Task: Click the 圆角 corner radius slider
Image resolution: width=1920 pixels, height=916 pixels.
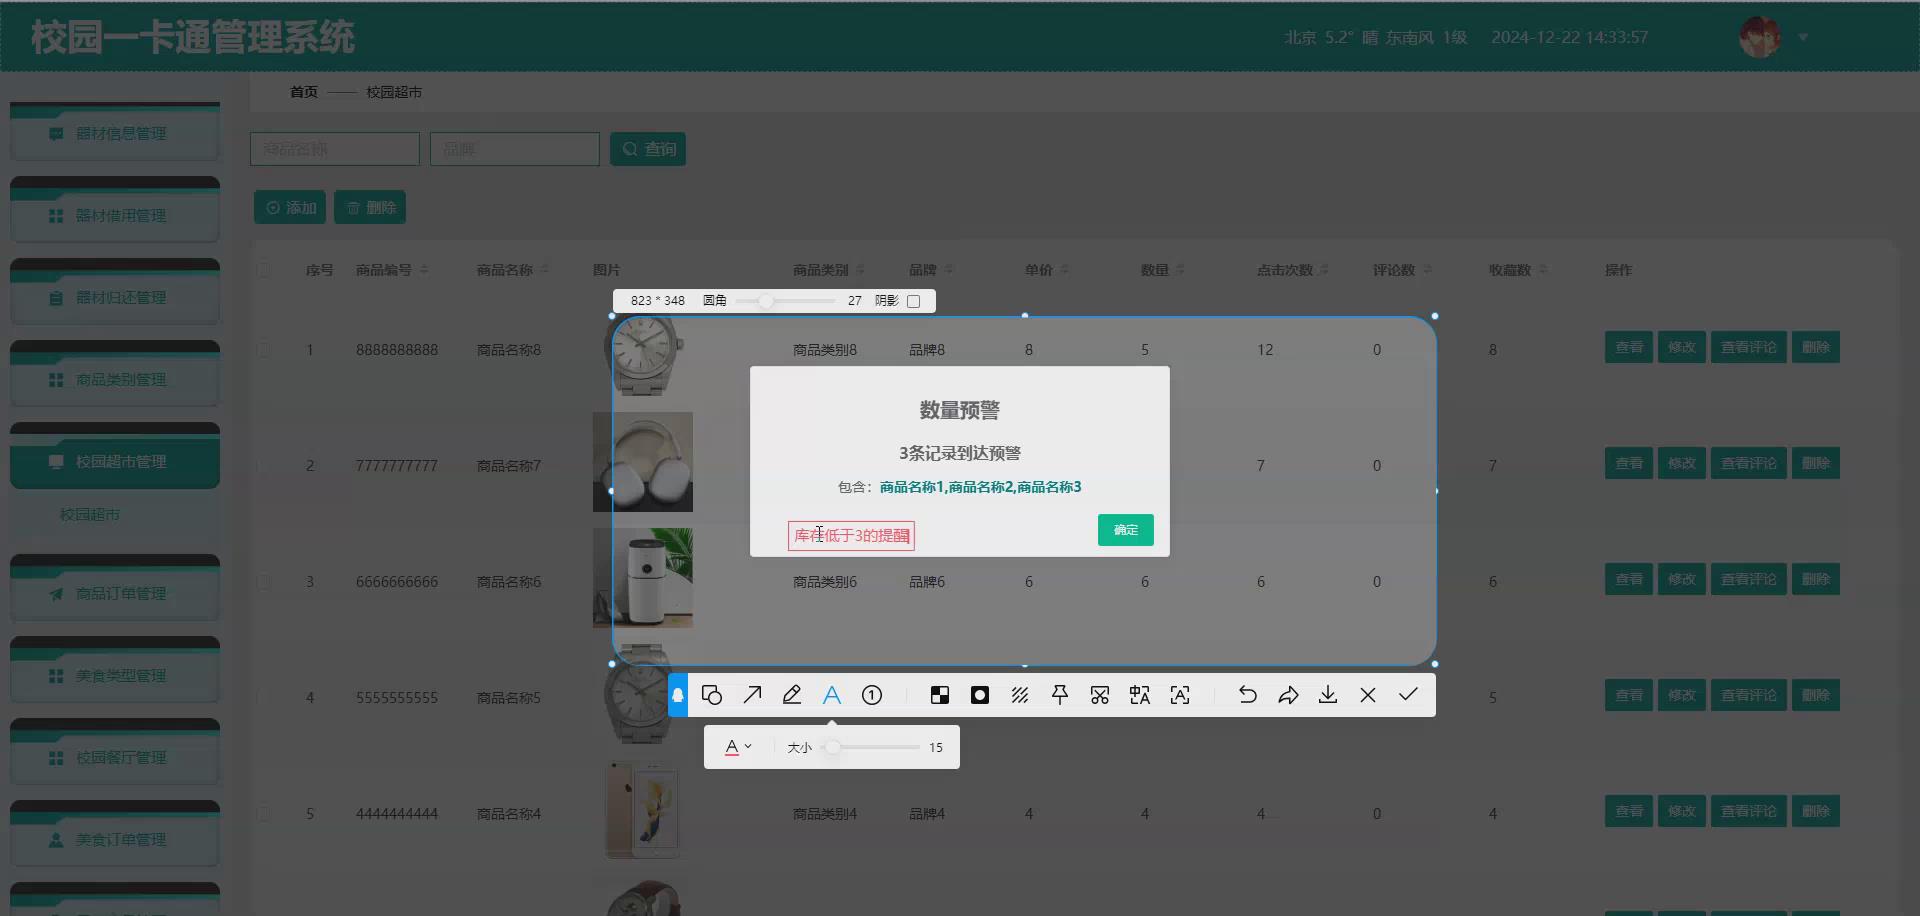Action: (785, 301)
